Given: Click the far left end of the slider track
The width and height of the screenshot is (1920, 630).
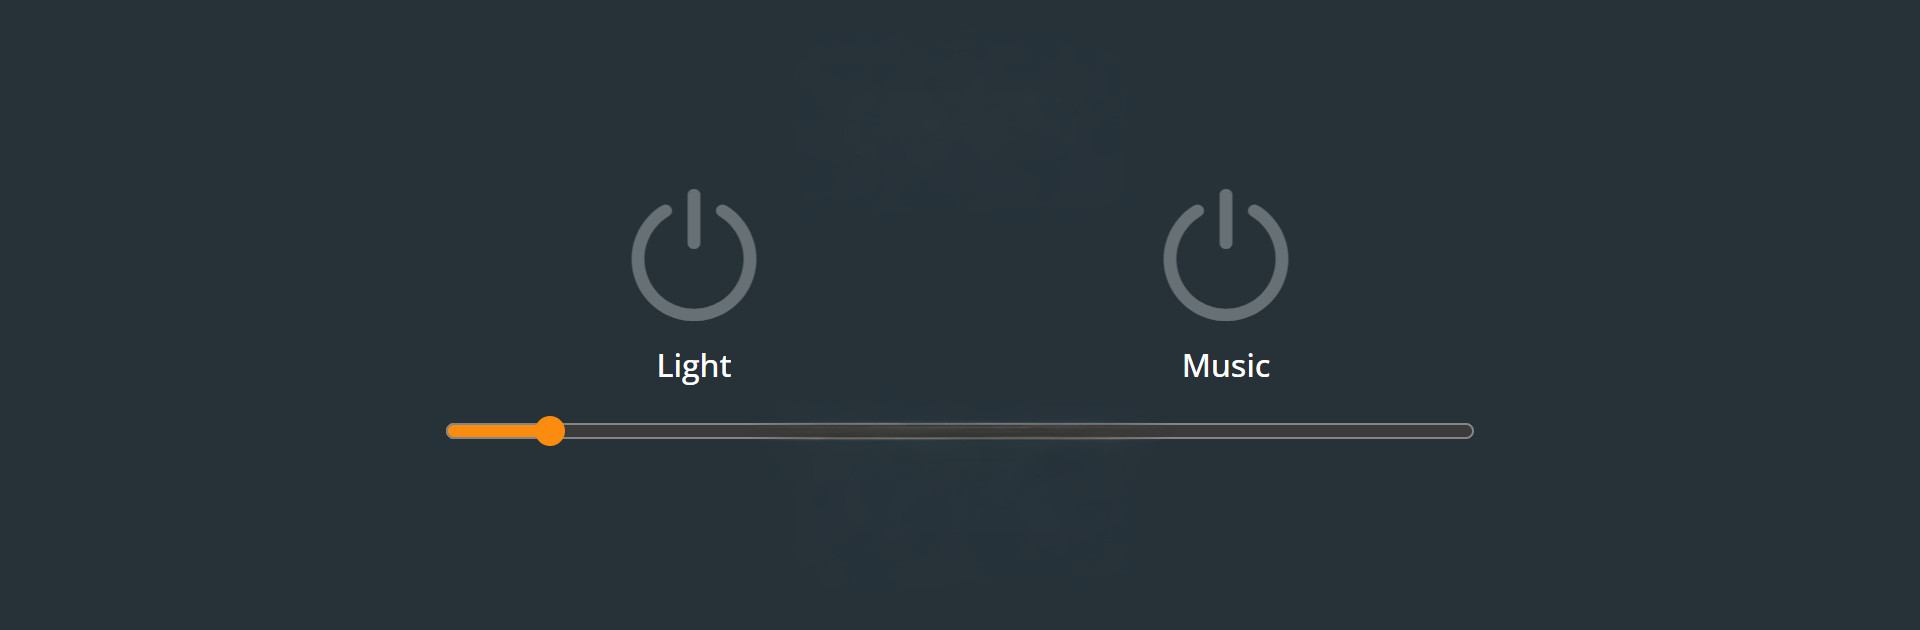Looking at the screenshot, I should (451, 431).
